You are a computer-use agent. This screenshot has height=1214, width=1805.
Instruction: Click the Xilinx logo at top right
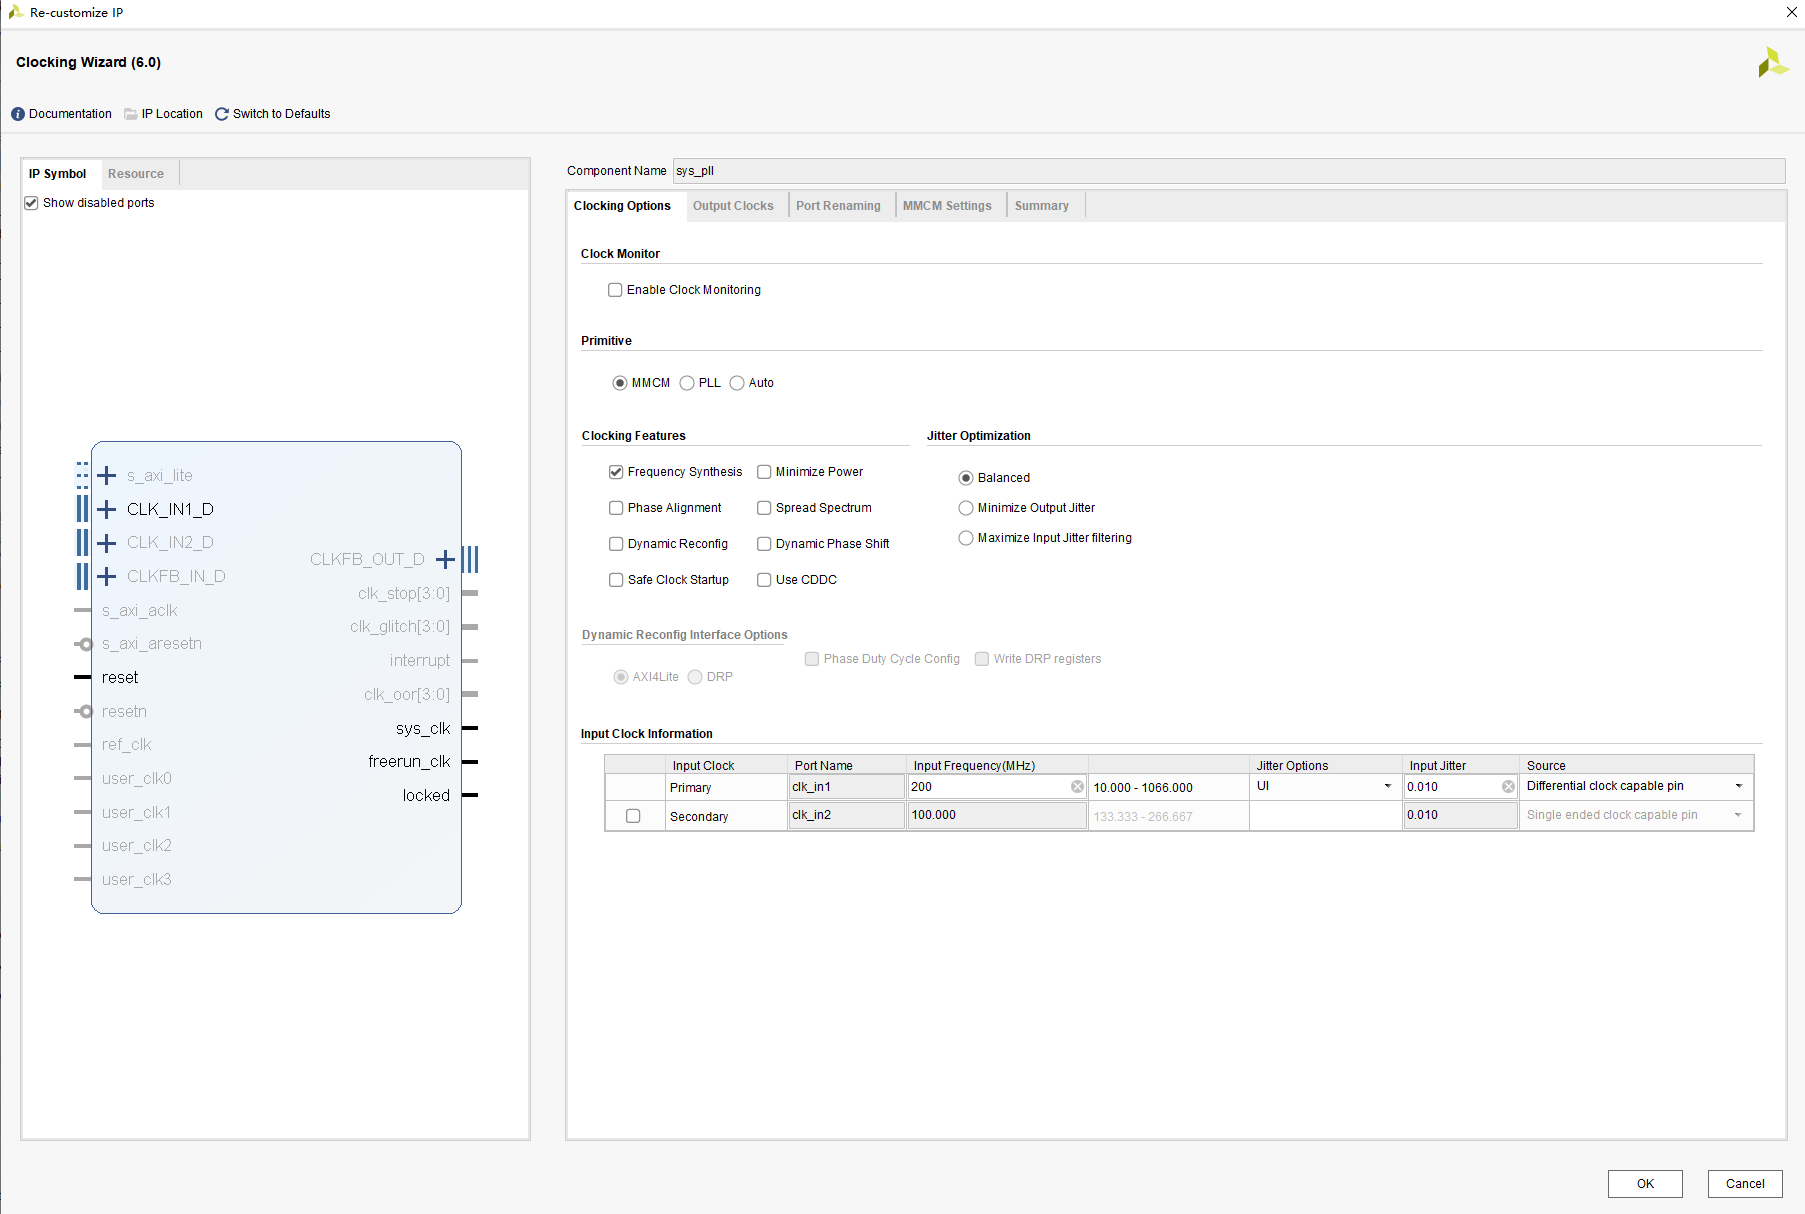click(1773, 62)
